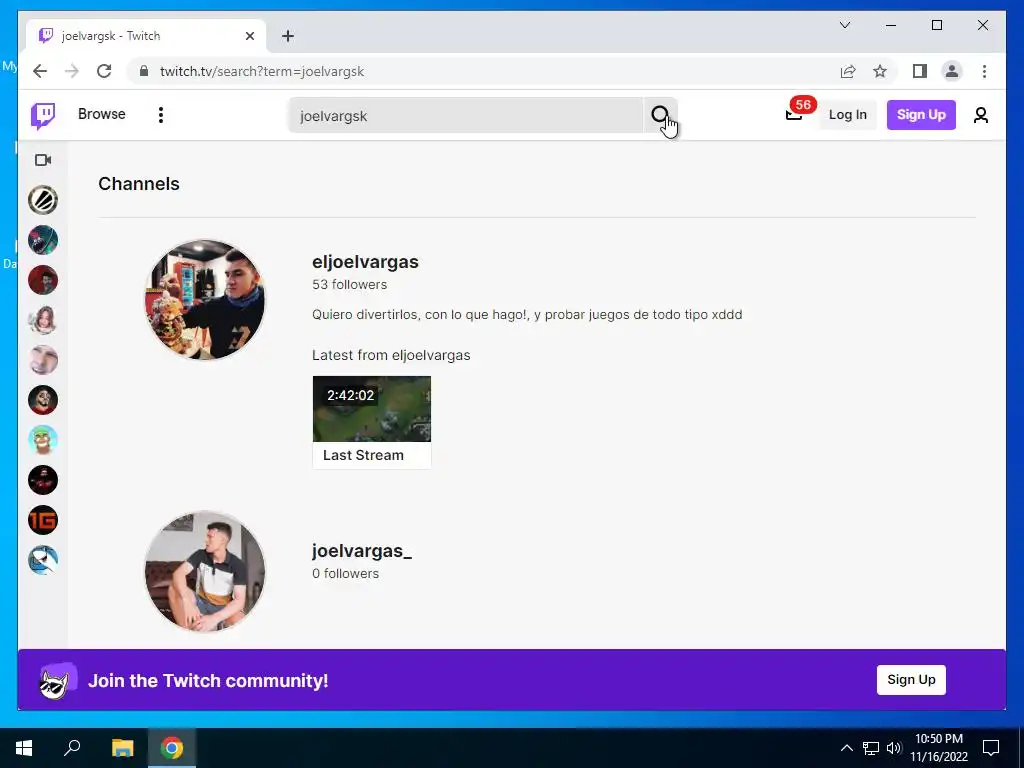Open File Explorer from taskbar
Screen dimensions: 1024x768
click(x=122, y=748)
